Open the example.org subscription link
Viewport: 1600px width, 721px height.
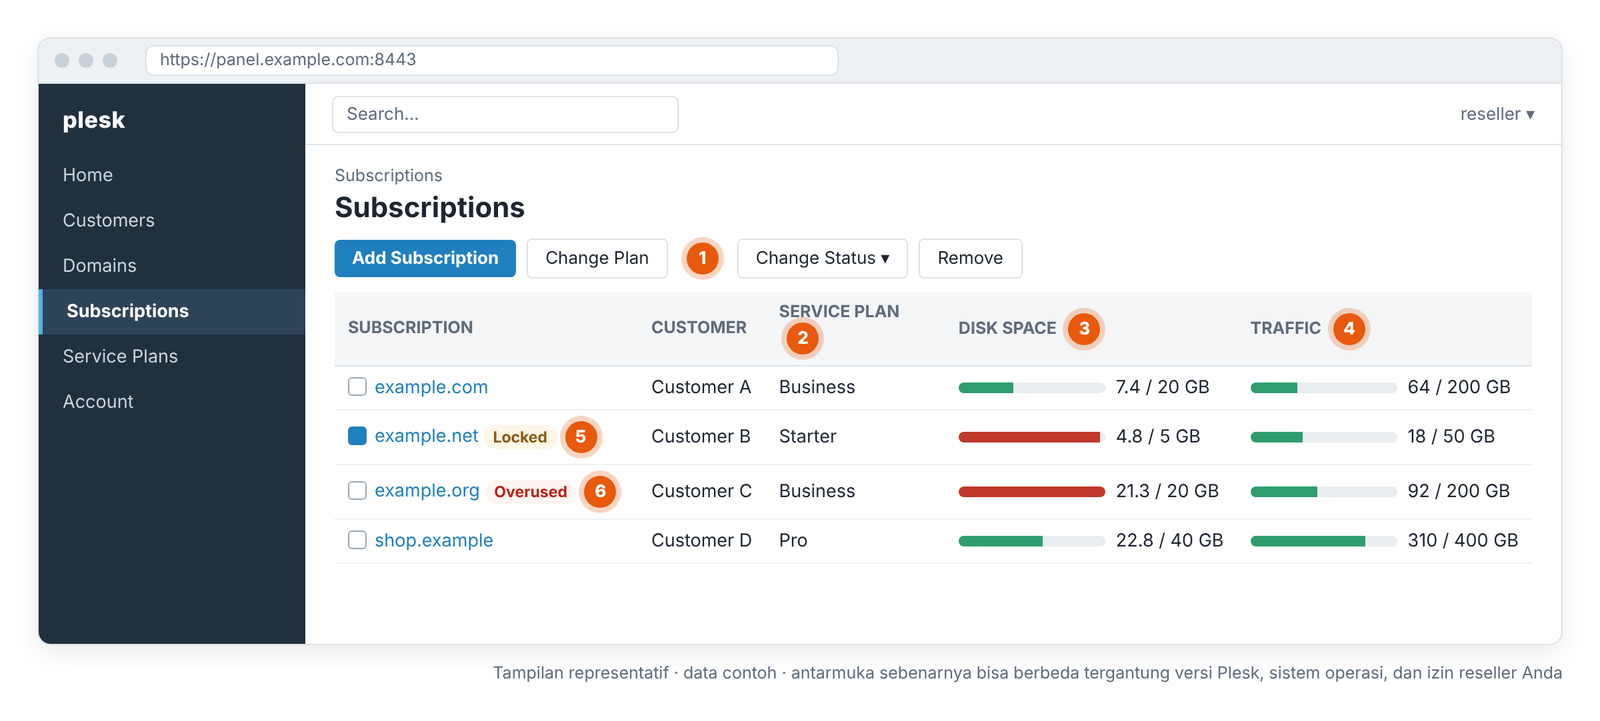(x=427, y=491)
